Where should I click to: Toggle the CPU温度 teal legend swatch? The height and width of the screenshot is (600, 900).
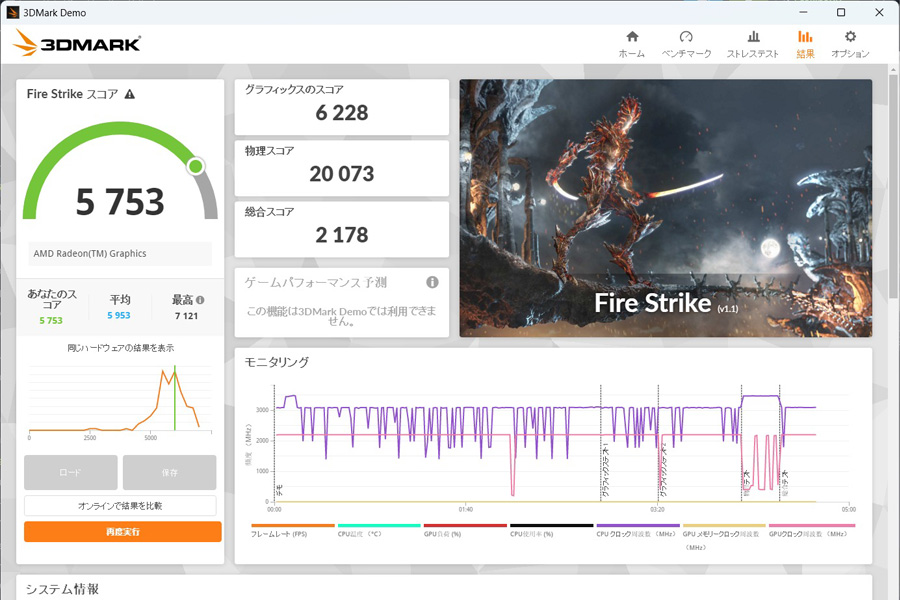tap(379, 525)
